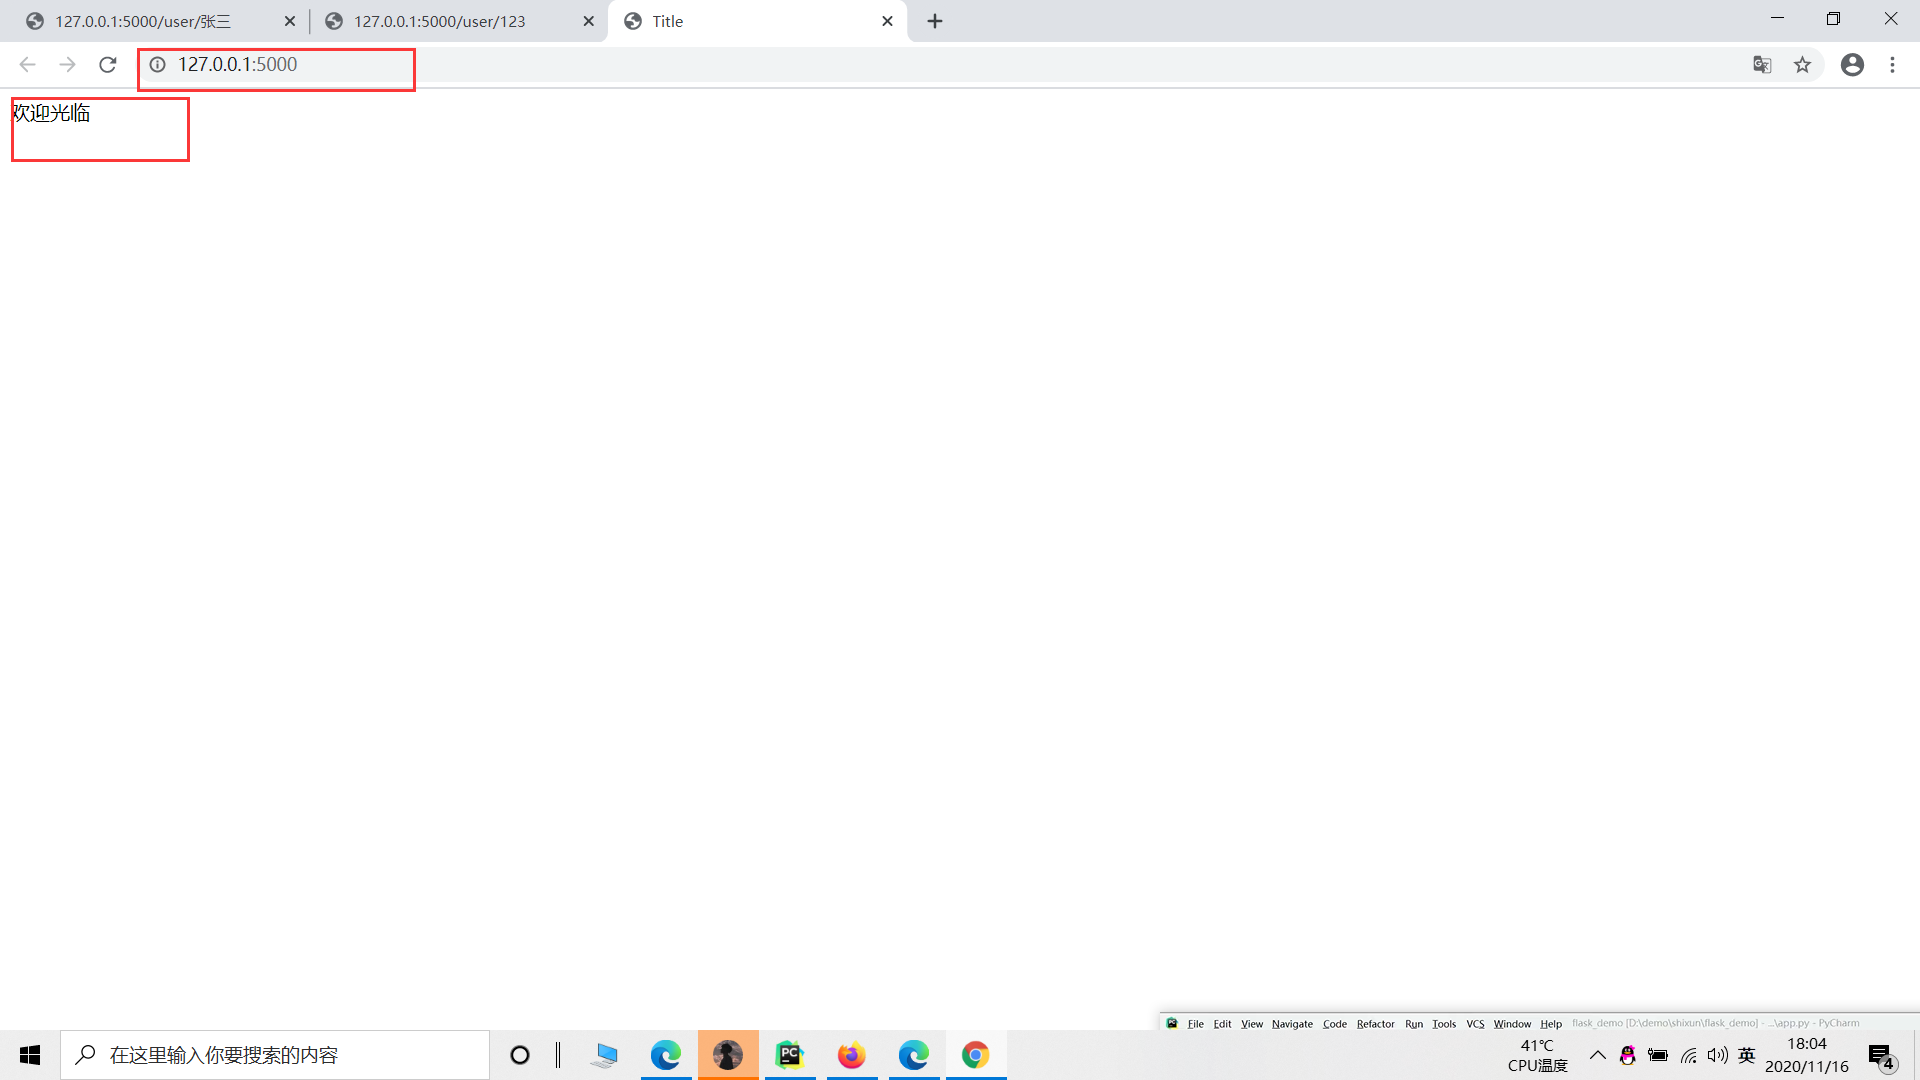Click the bookmark star icon
Viewport: 1920px width, 1080px height.
pos(1802,65)
